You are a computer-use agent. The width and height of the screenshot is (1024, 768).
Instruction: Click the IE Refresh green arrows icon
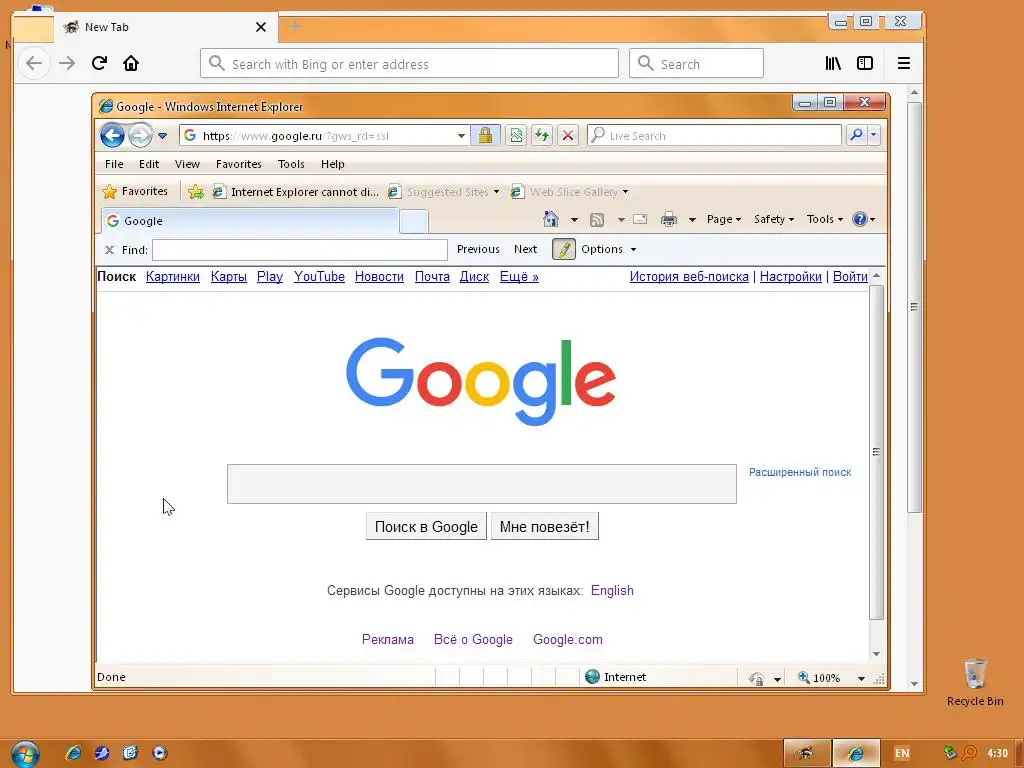542,135
